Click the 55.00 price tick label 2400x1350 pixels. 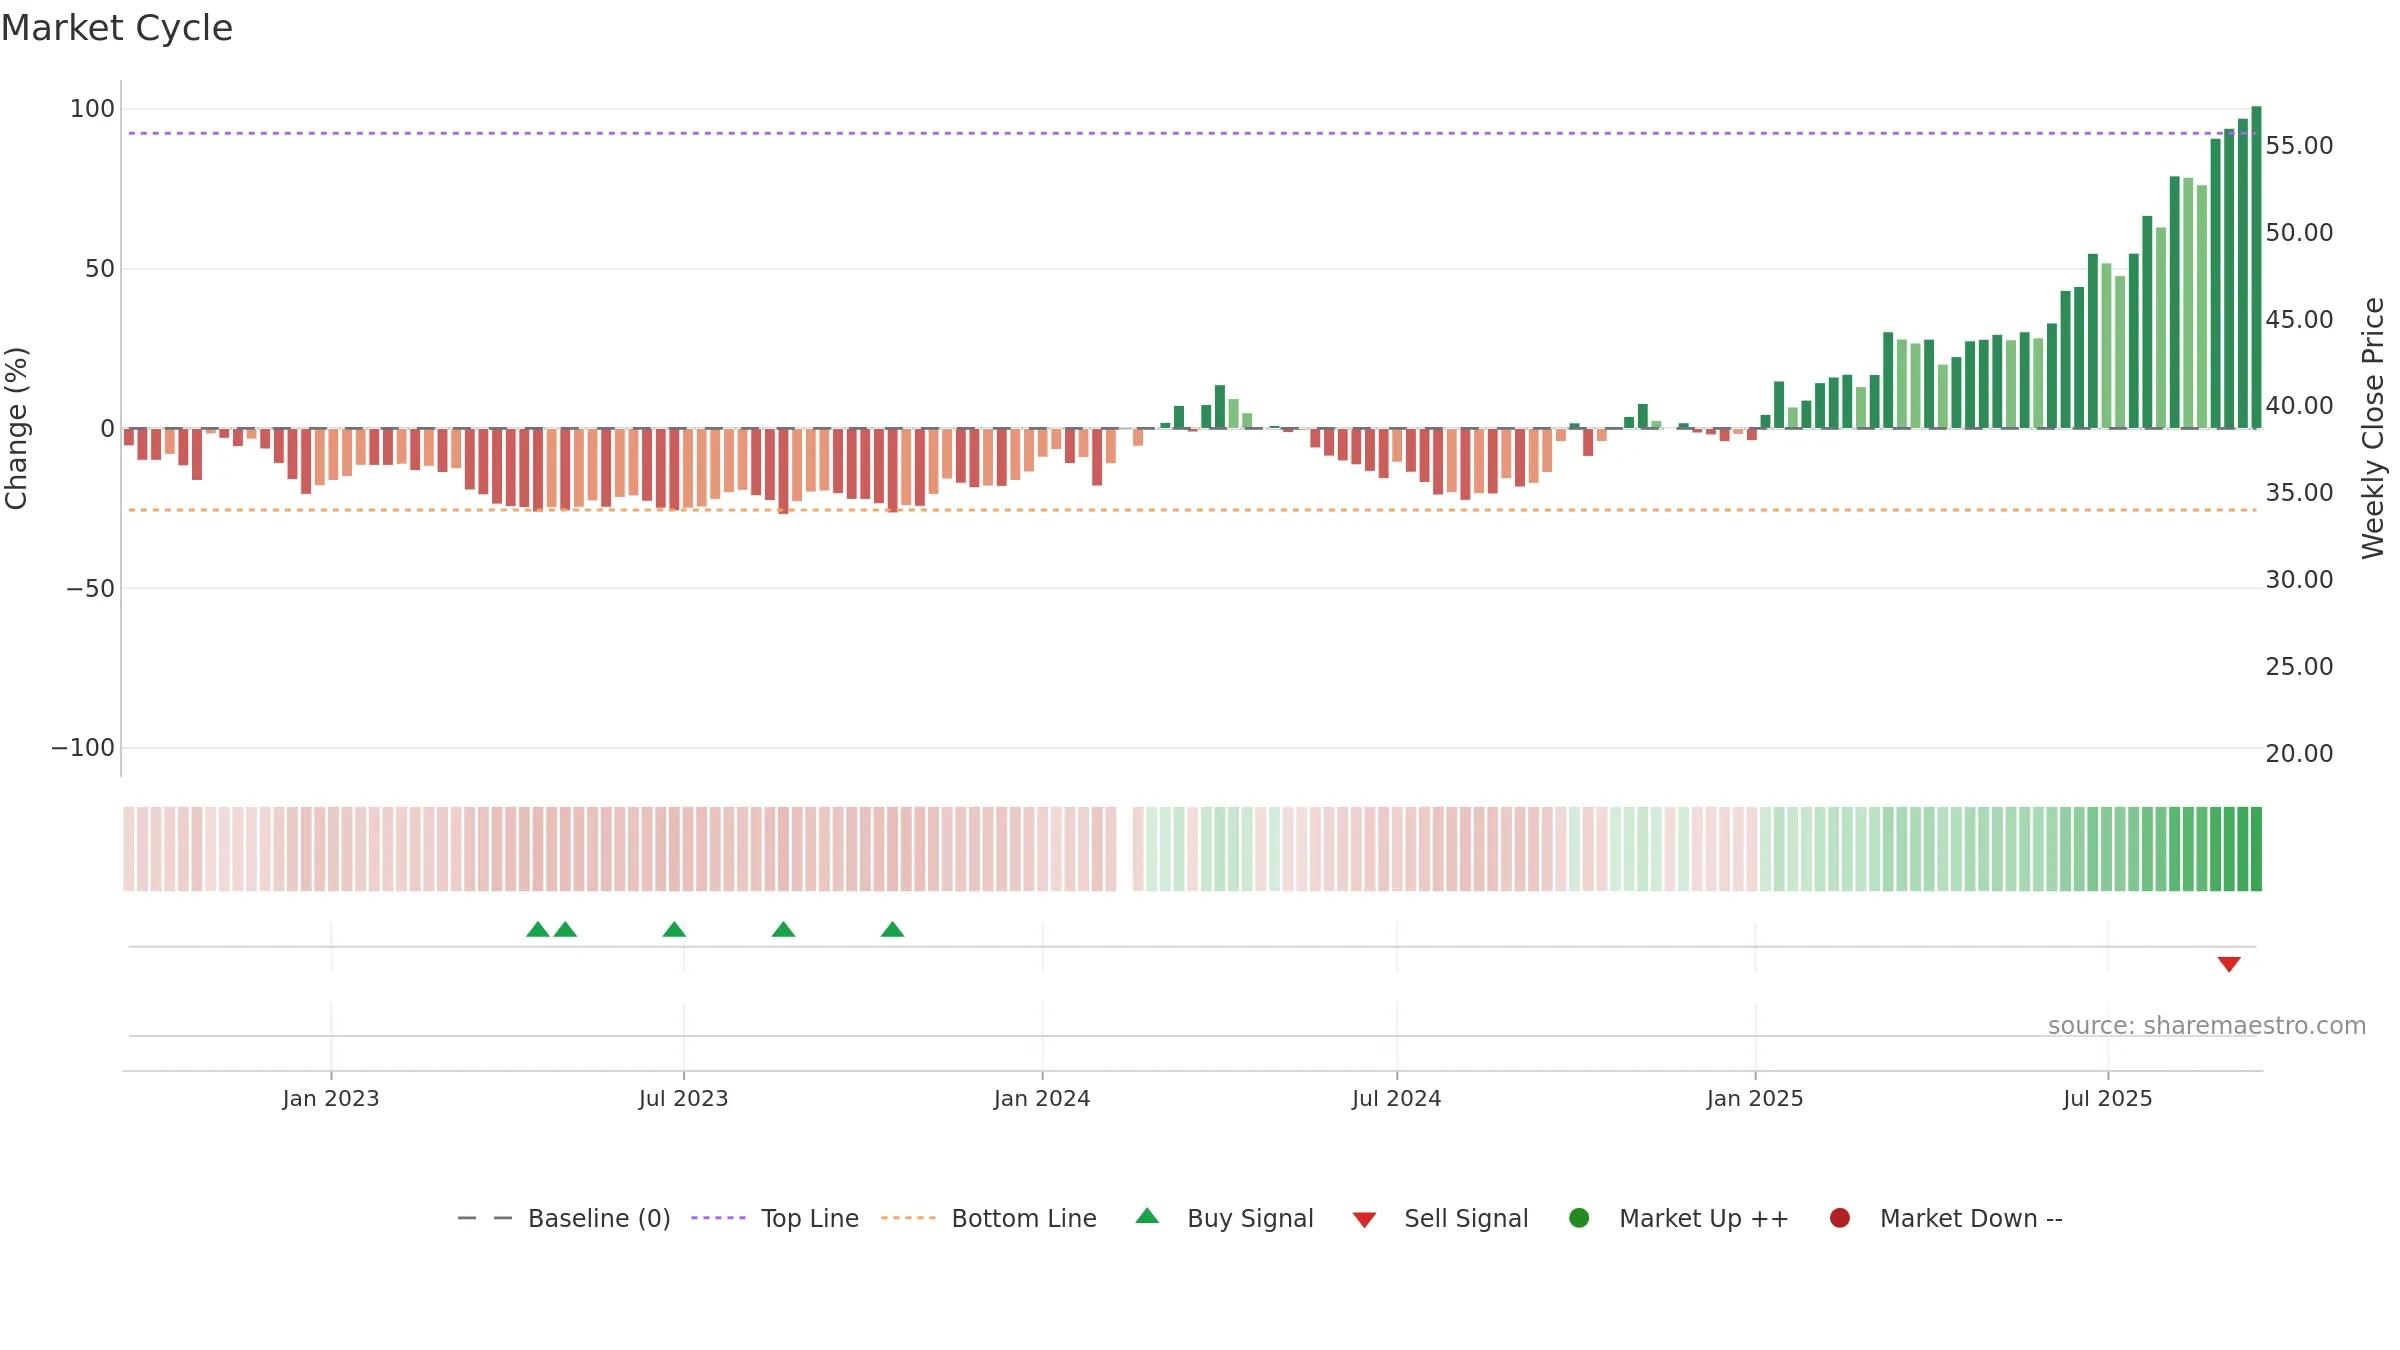click(2299, 146)
